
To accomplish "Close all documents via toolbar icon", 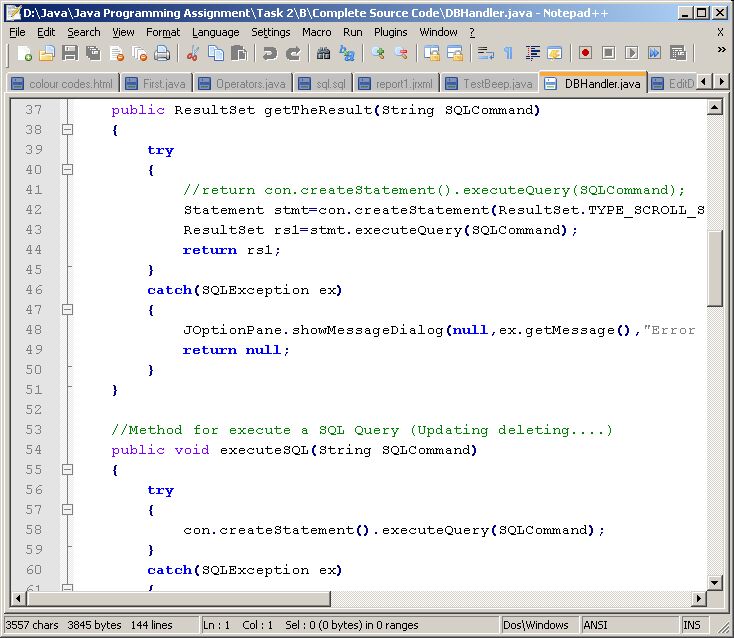I will 139,53.
